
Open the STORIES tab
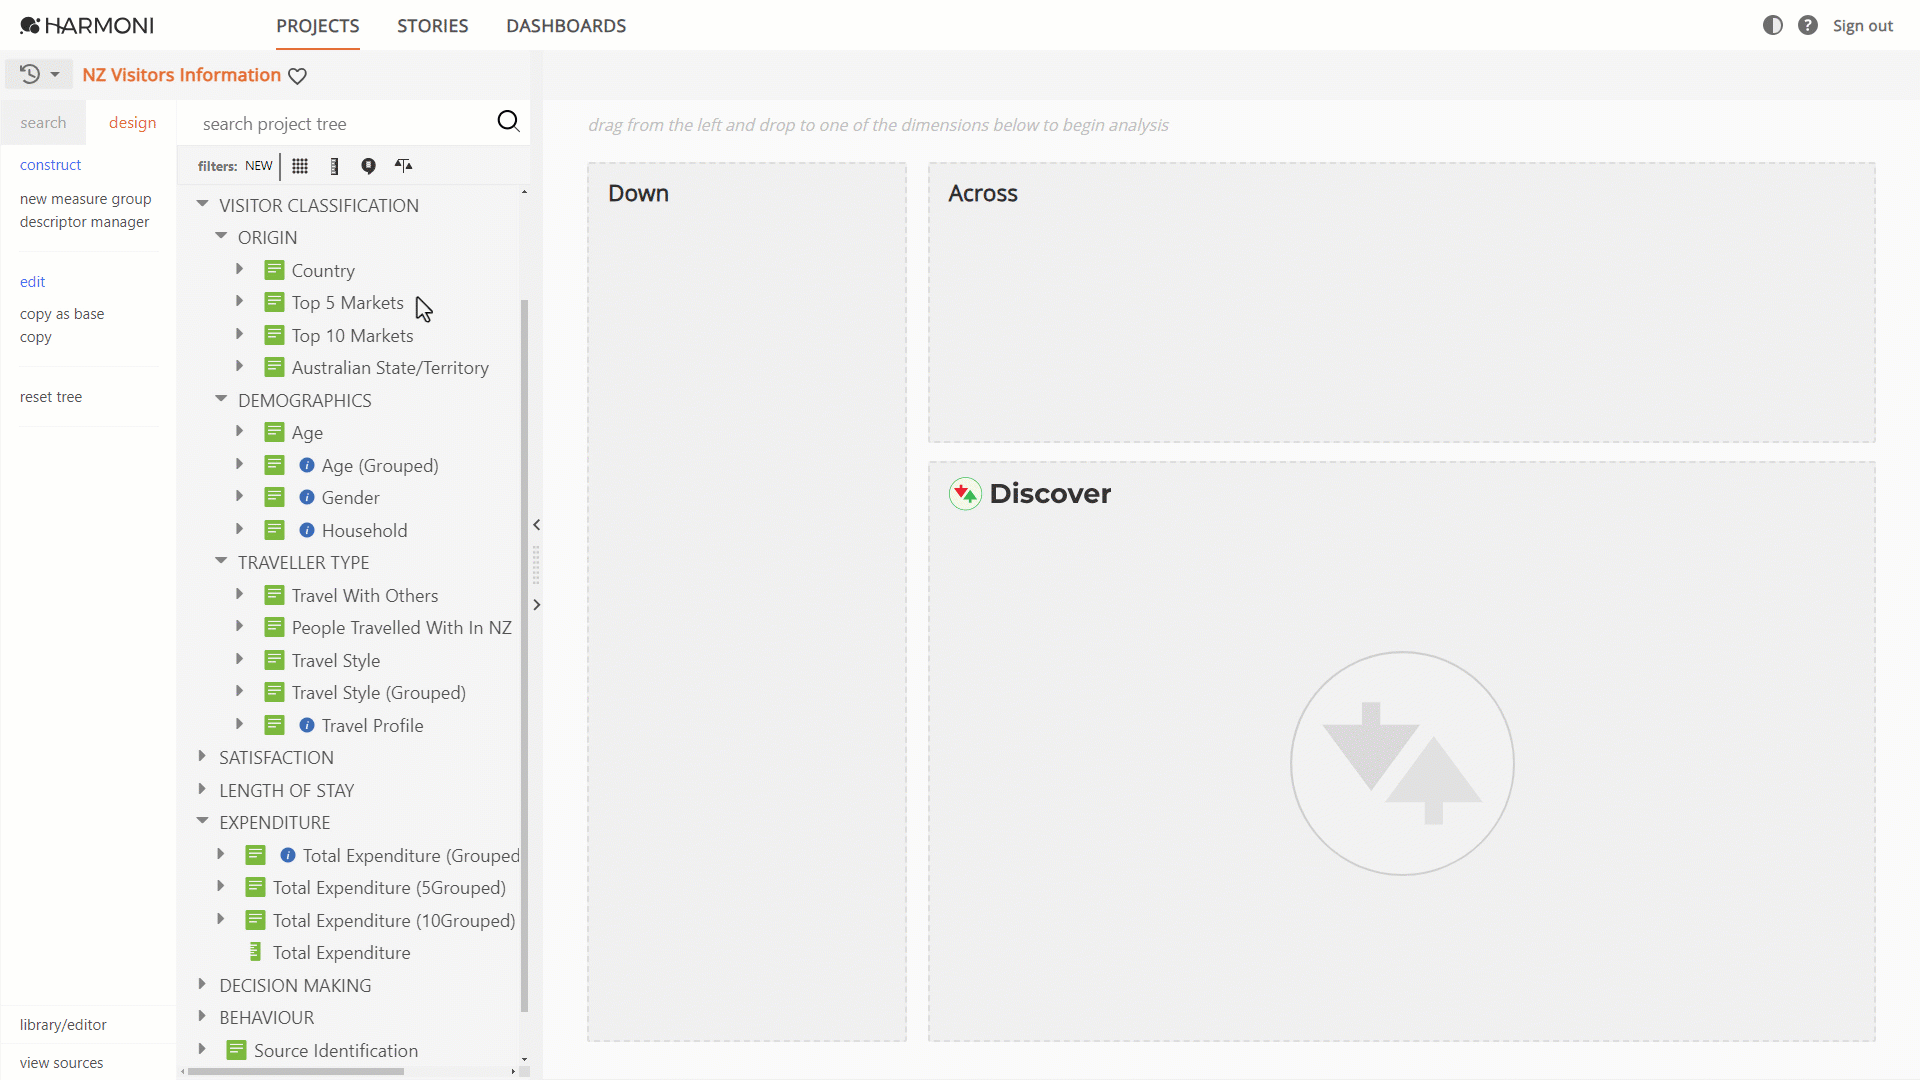pyautogui.click(x=432, y=26)
